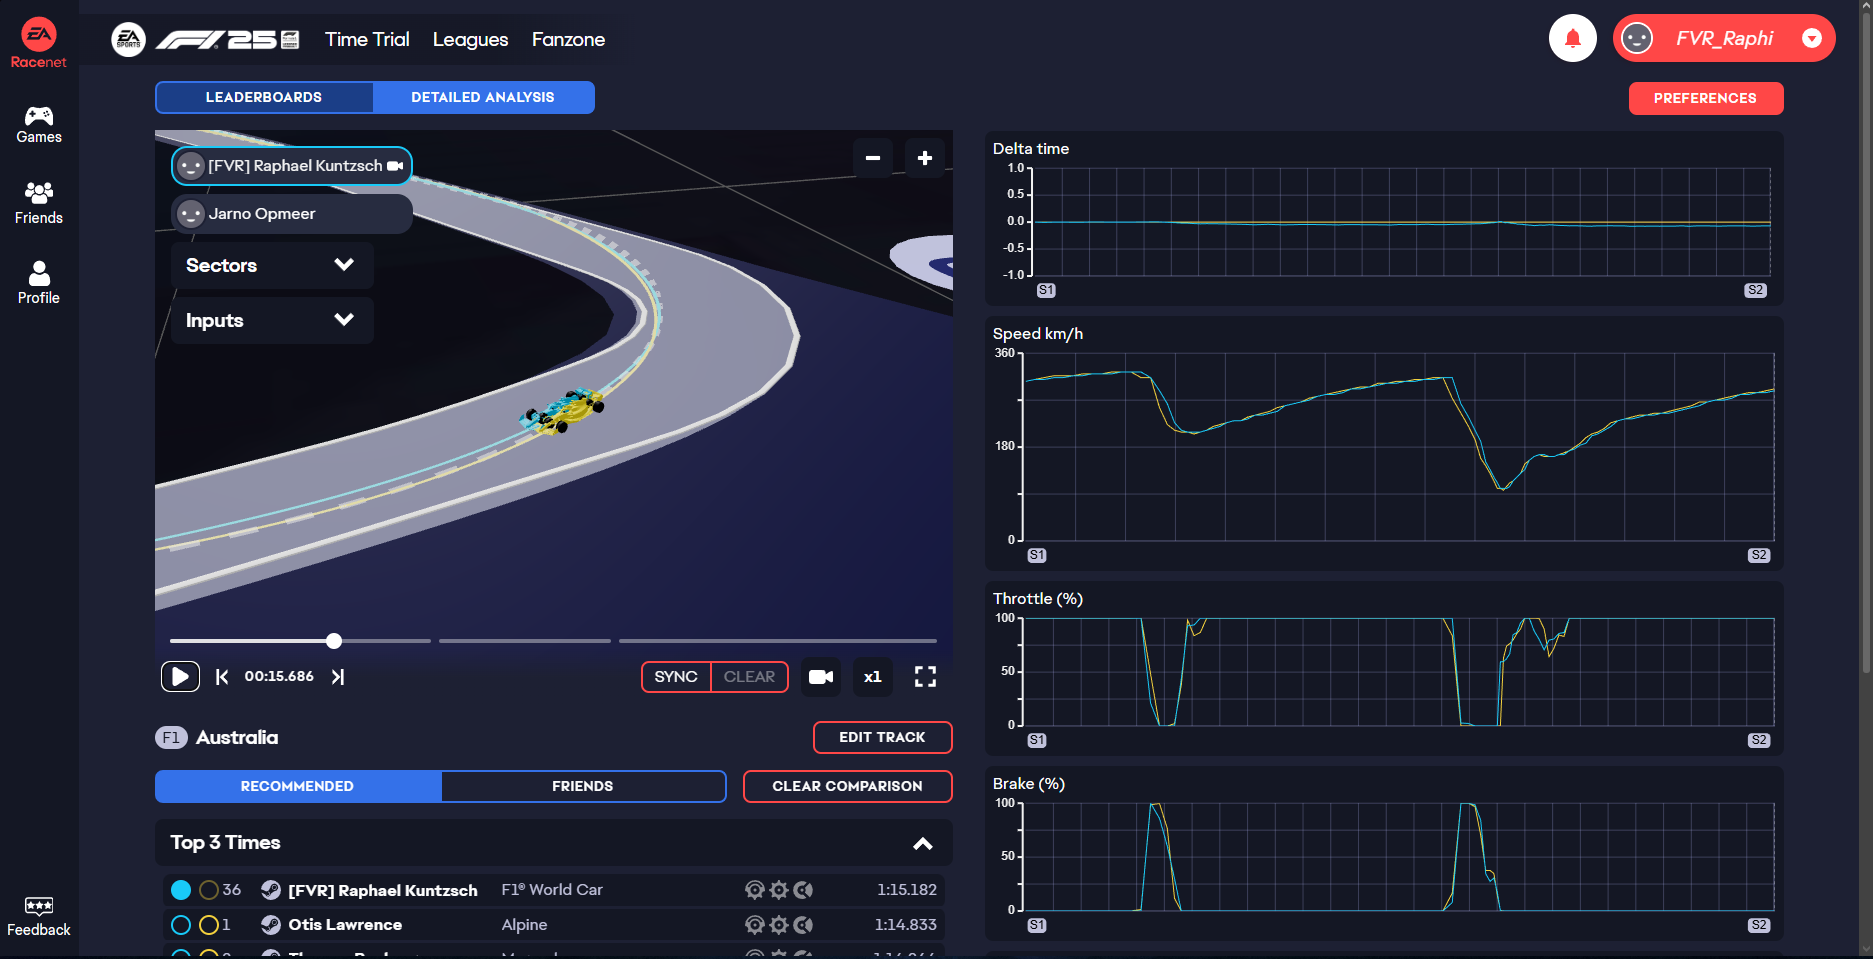Screen dimensions: 1873x959
Task: Click the S1 marker on Speed graph
Action: point(1037,555)
